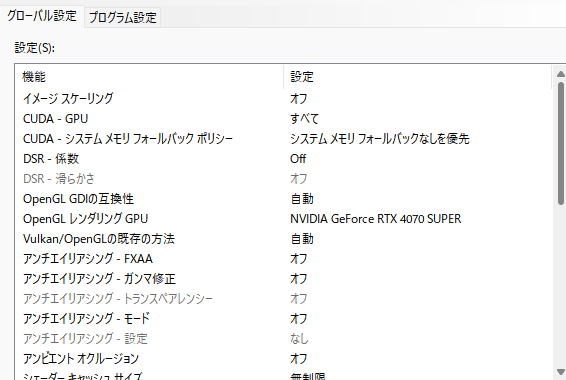The height and width of the screenshot is (380, 566).
Task: Click NVIDIA GeForce RTX 4070 SUPER value
Action: click(375, 219)
